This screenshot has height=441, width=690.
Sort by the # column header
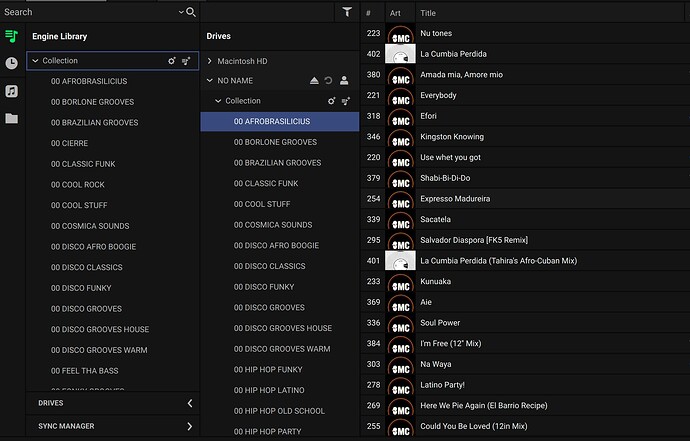pyautogui.click(x=368, y=13)
